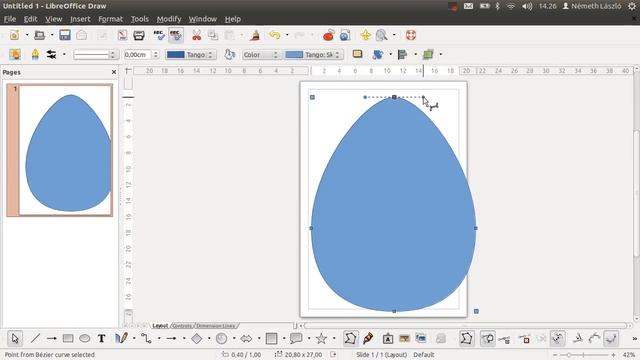640x360 pixels.
Task: Expand the Block Arrows dropdown arrow
Action: point(259,338)
